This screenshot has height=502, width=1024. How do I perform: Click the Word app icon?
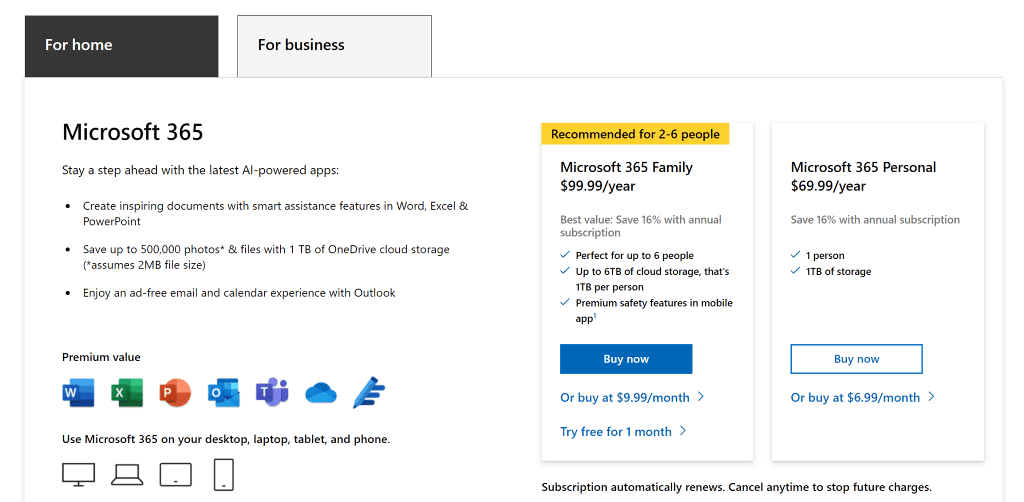pyautogui.click(x=78, y=392)
